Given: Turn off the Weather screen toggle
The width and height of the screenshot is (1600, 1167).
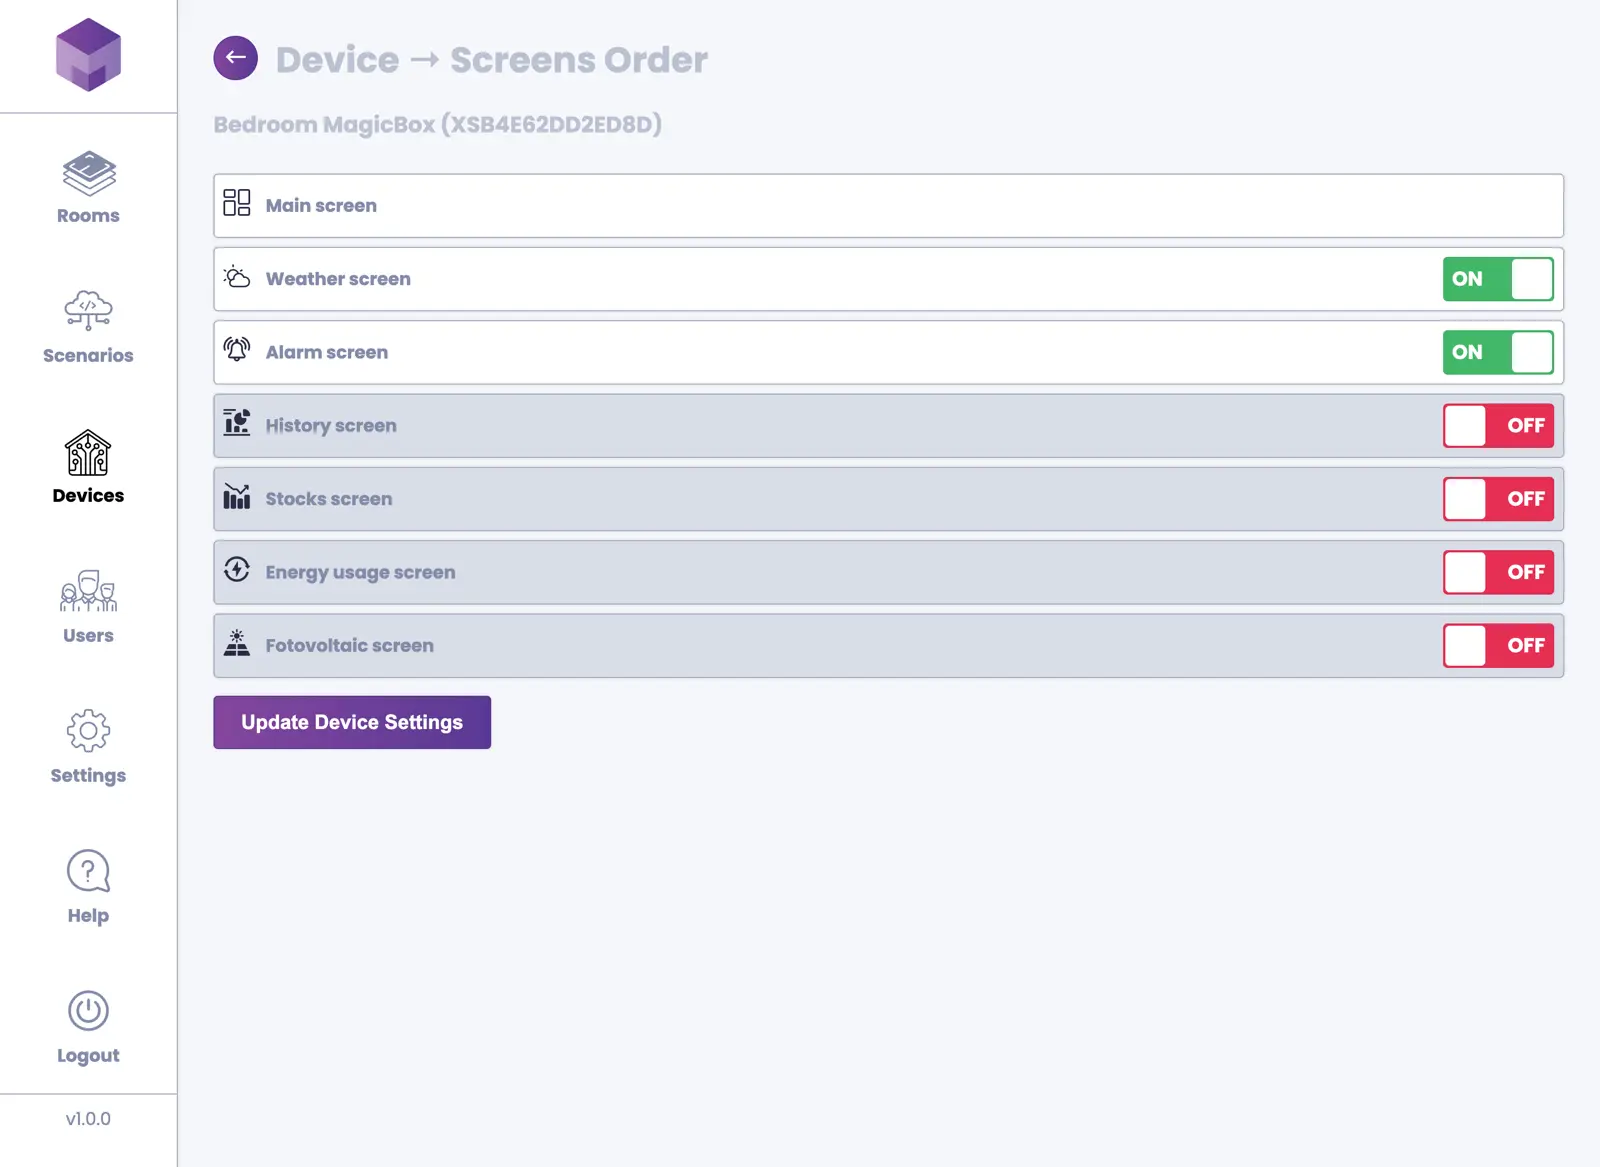Looking at the screenshot, I should [x=1497, y=279].
